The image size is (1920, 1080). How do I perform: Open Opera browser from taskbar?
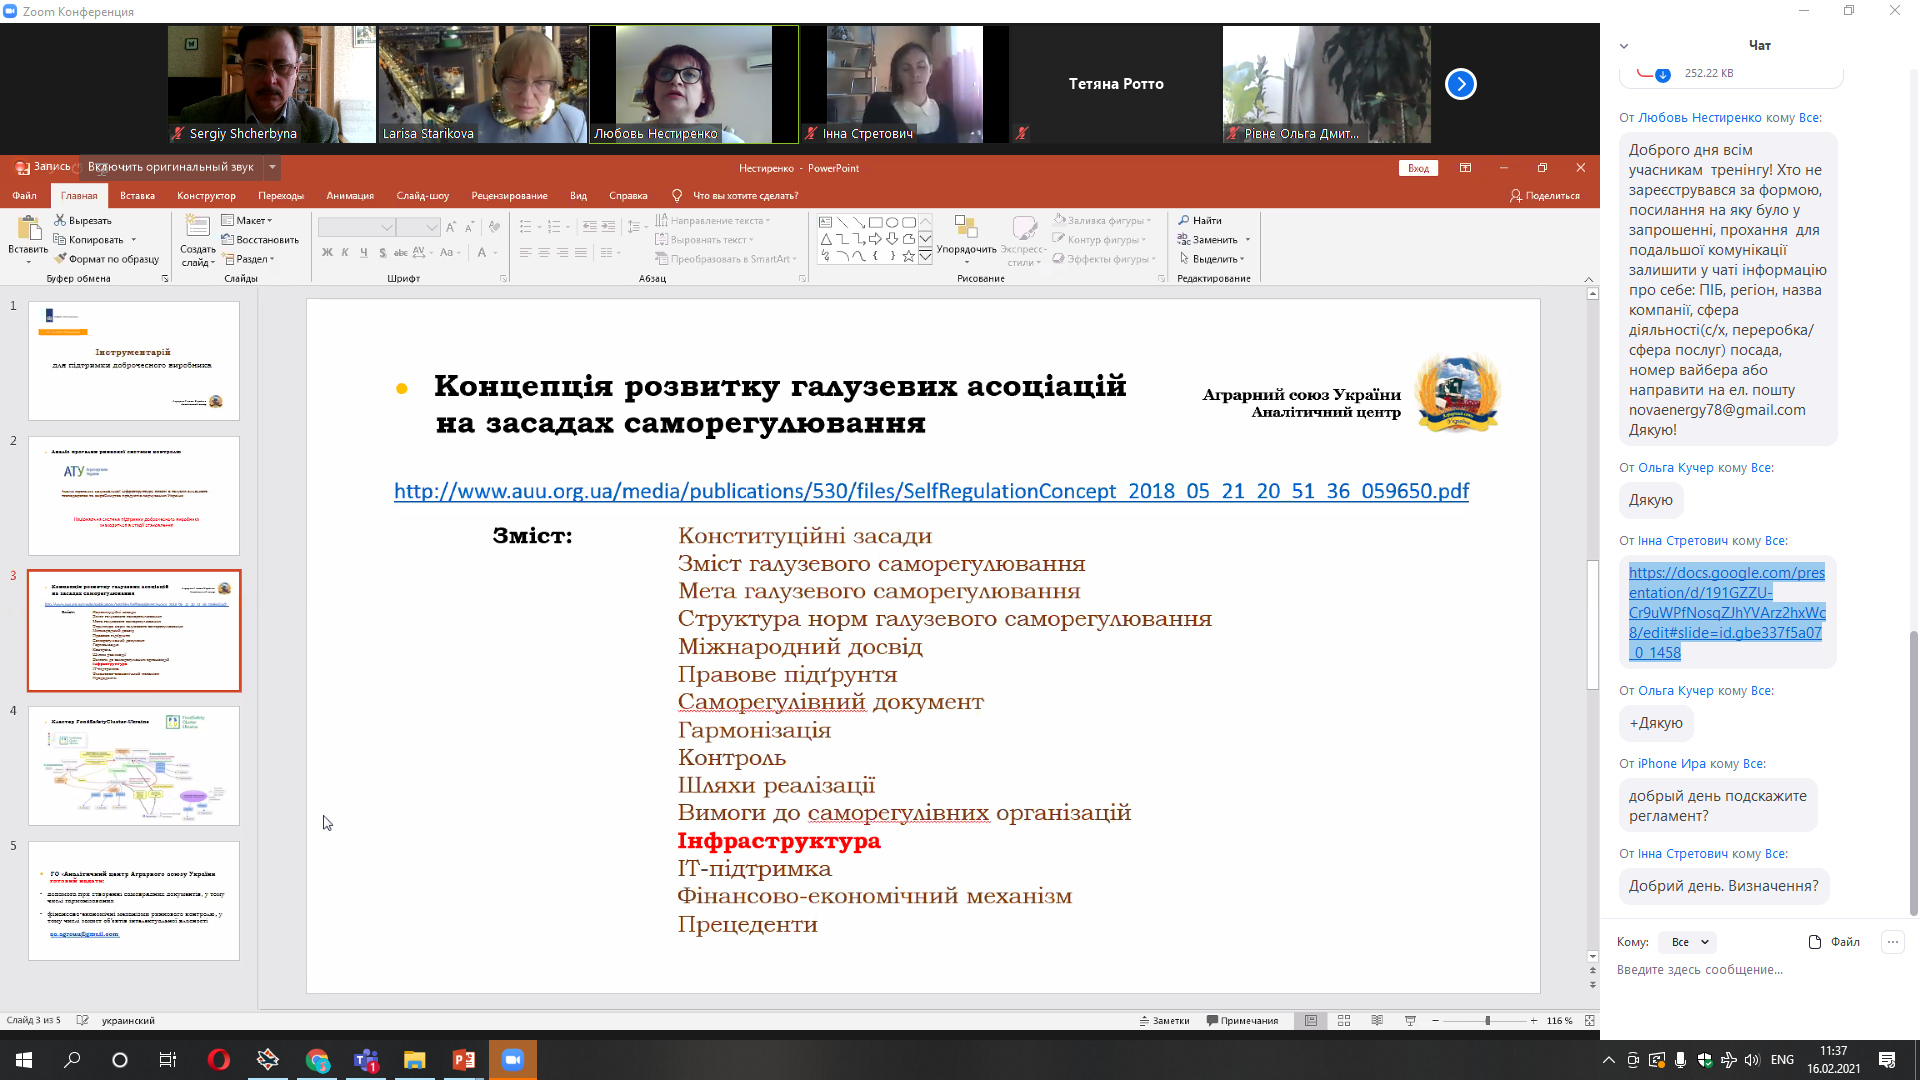218,1060
